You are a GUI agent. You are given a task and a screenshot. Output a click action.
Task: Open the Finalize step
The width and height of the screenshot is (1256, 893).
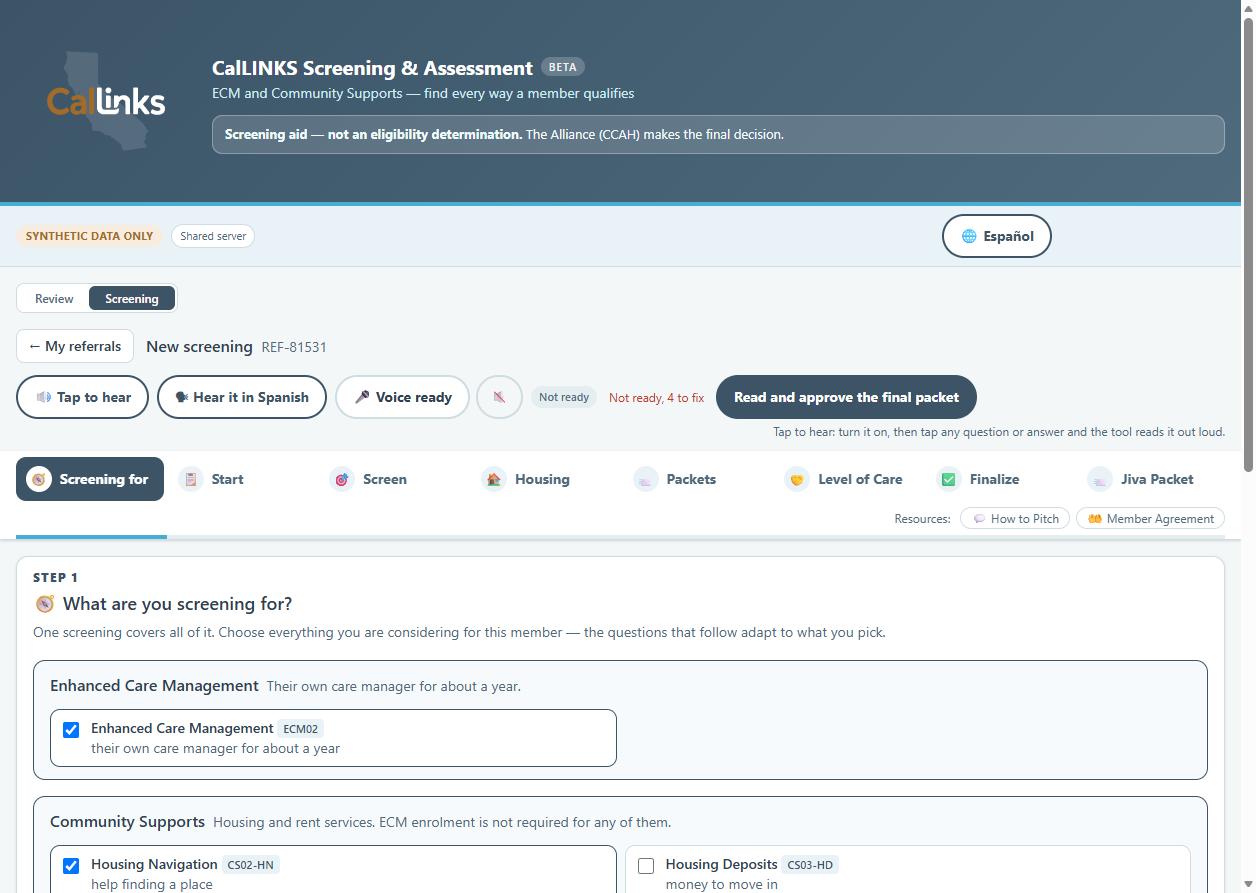[x=999, y=479]
